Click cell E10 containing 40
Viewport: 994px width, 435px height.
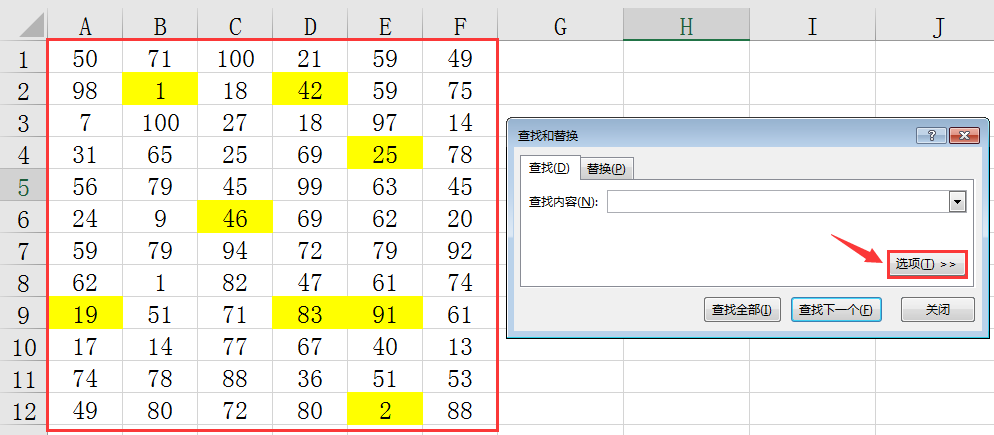pyautogui.click(x=385, y=346)
